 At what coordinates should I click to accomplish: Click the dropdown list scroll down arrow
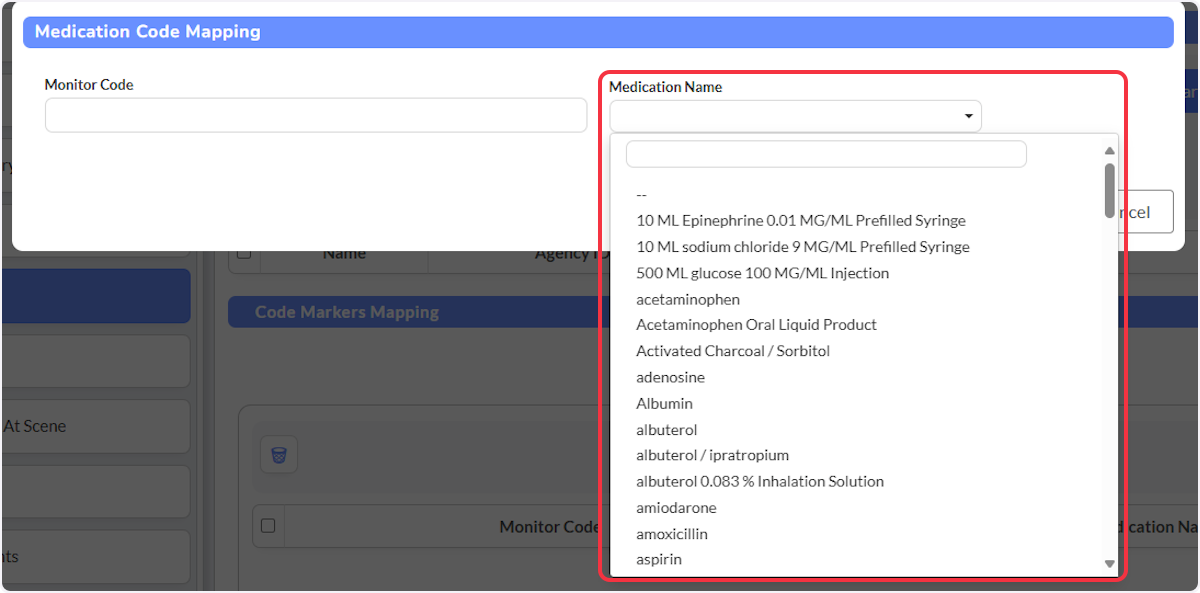point(1109,564)
